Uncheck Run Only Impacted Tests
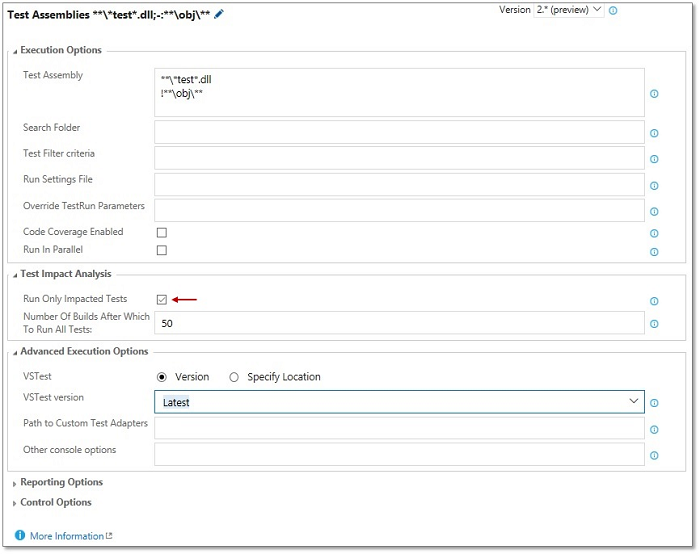 pyautogui.click(x=162, y=300)
